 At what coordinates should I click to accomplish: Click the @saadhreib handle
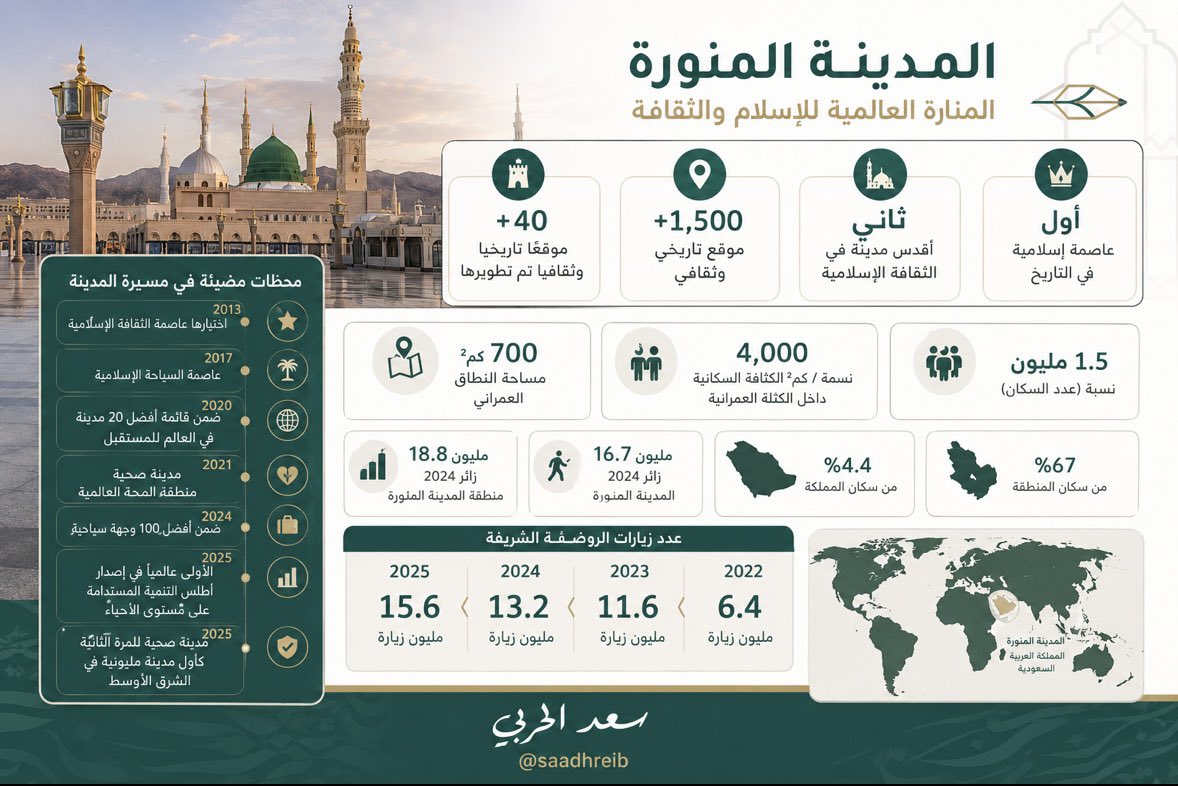(574, 760)
